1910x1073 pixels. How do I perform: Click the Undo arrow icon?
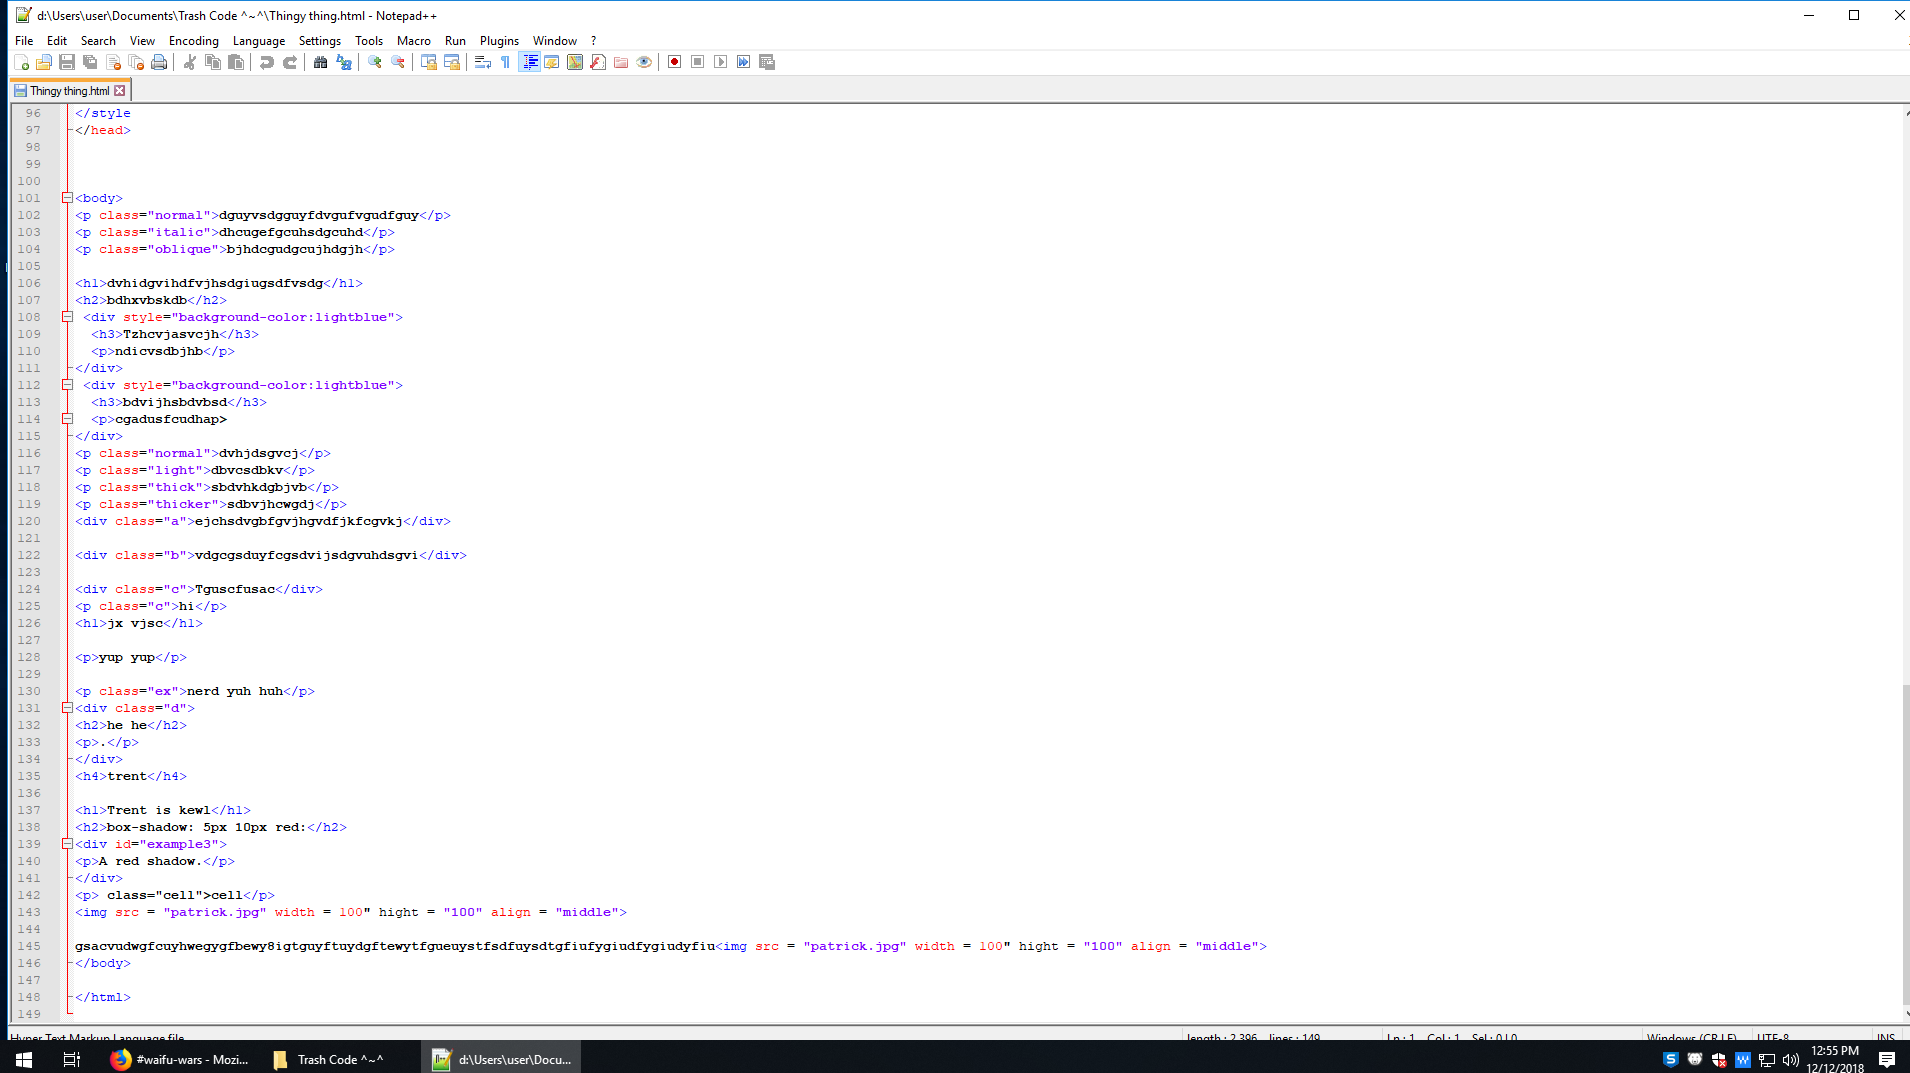(x=267, y=62)
